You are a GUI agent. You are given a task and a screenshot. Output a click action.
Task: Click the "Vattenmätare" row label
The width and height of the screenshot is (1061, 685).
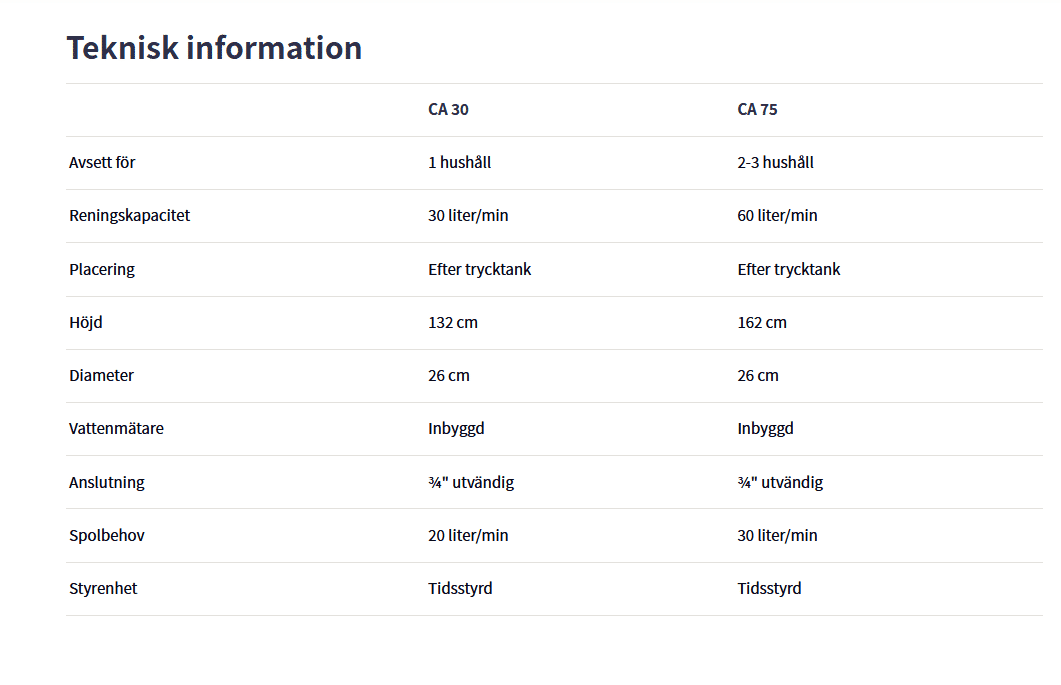point(116,429)
